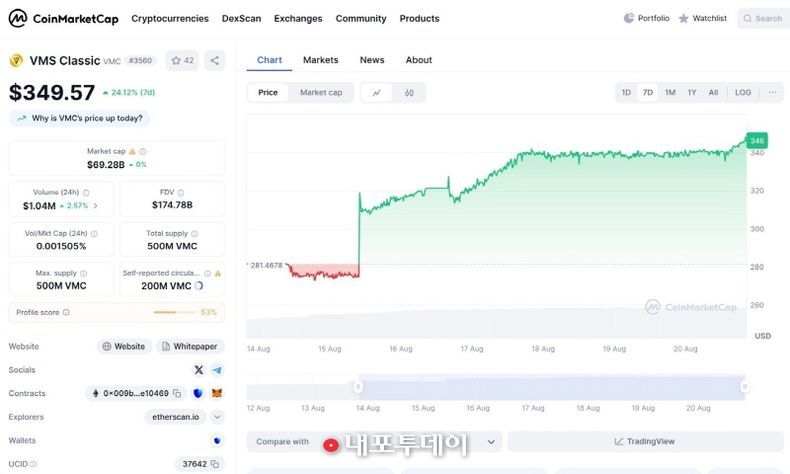Switch to the About tab
Viewport: 790px width, 474px height.
pos(419,60)
